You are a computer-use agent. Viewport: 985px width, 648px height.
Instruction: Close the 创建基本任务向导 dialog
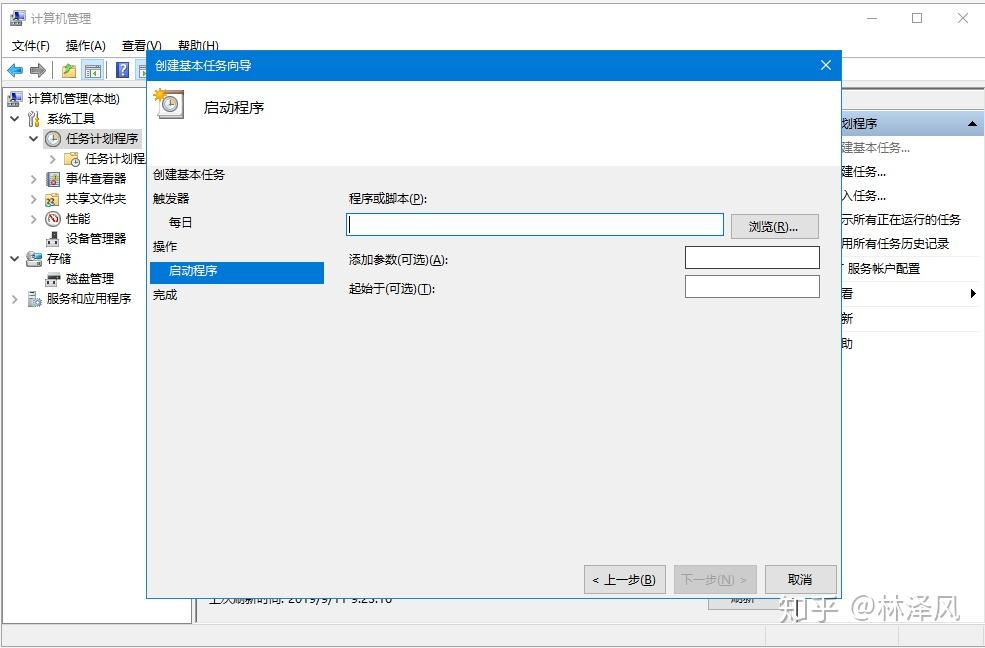tap(826, 65)
